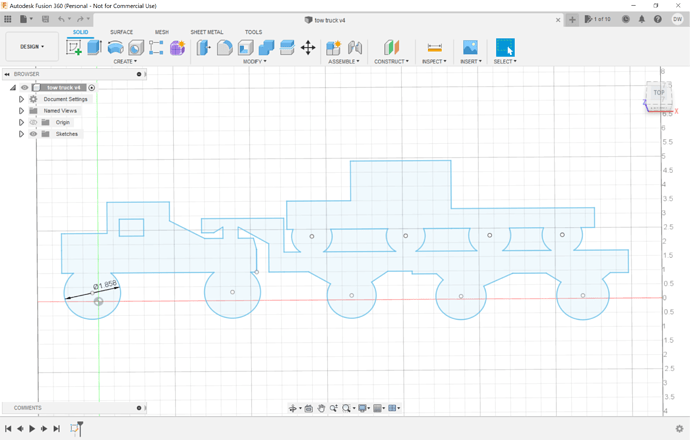Switch to the Tools tab
This screenshot has width=690, height=440.
(253, 32)
